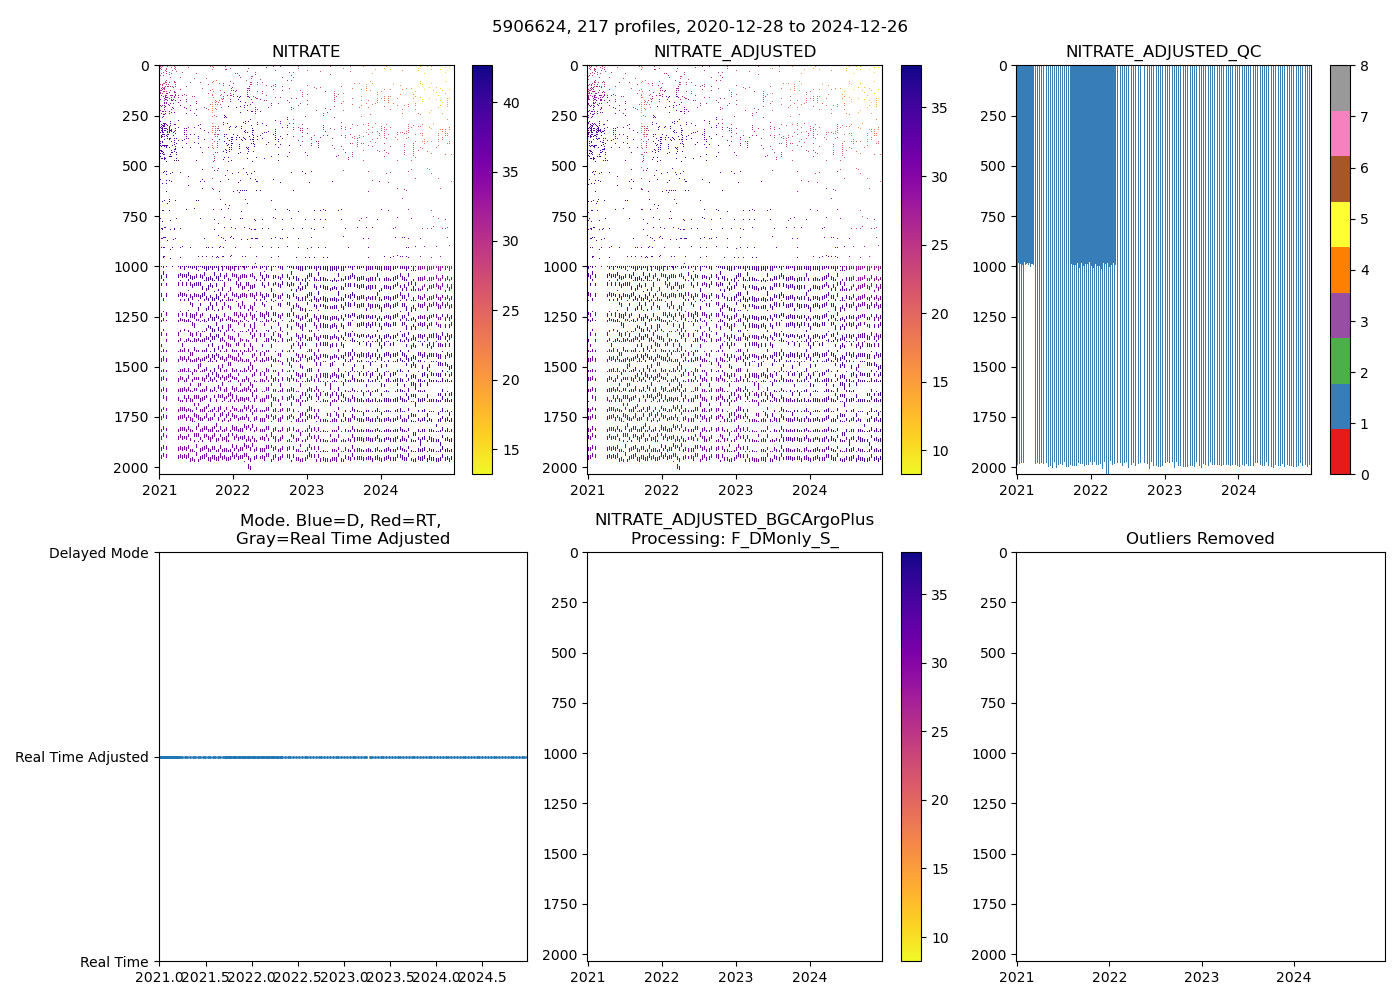1400x1000 pixels.
Task: Click the gray top segment of QC colorbar
Action: (x=1340, y=88)
